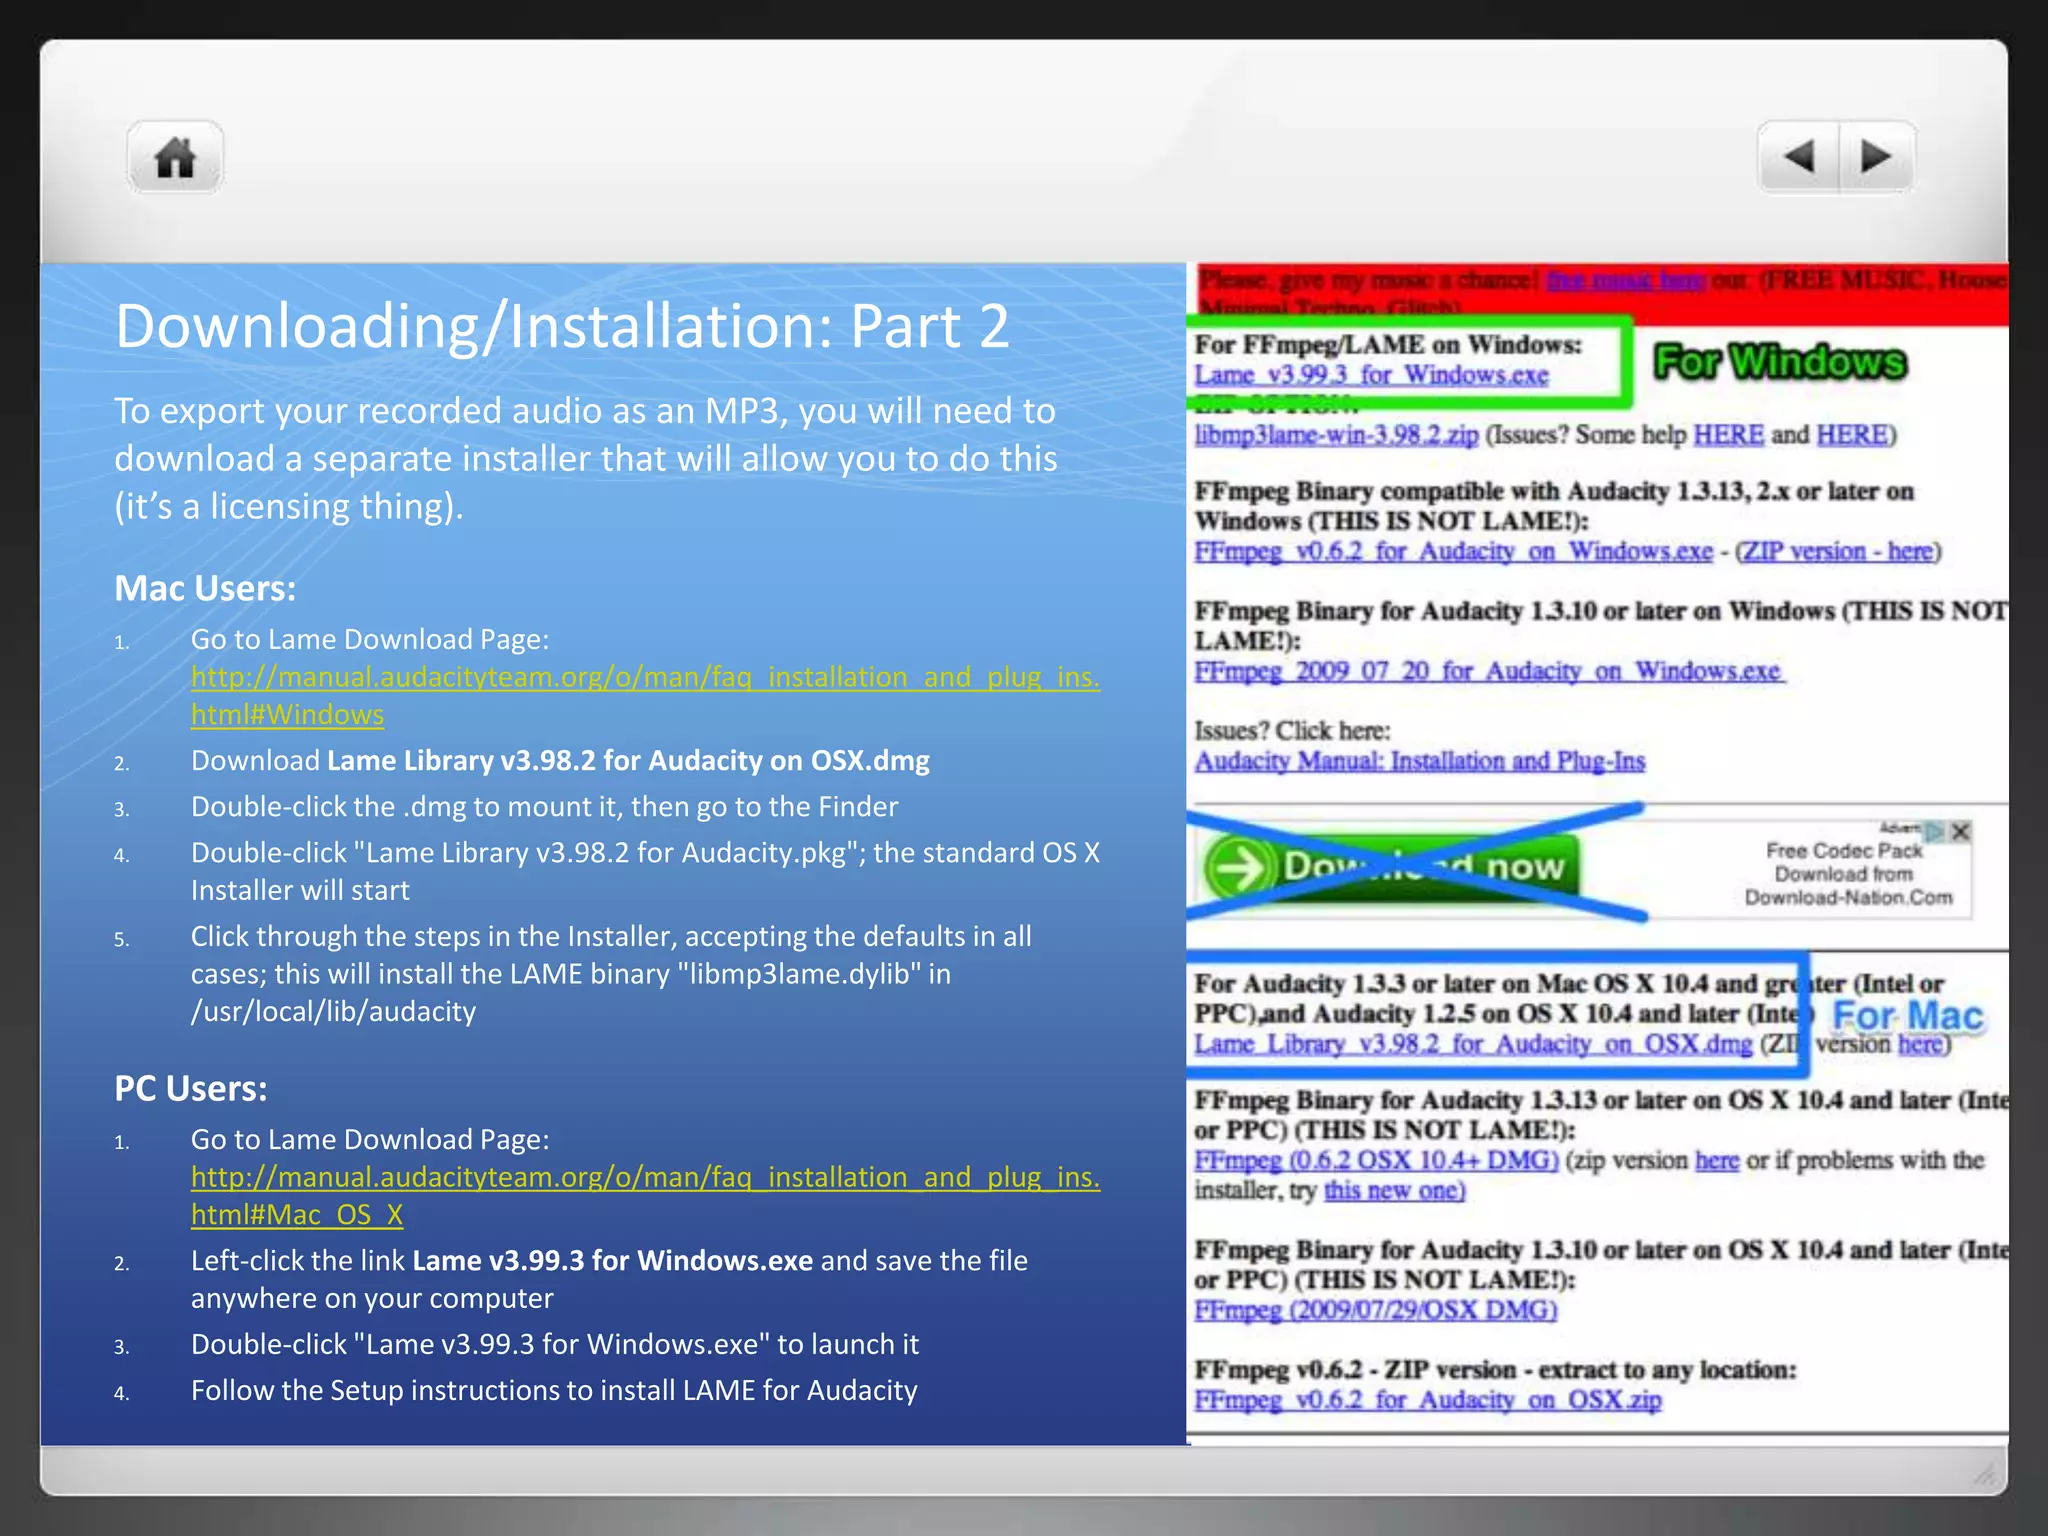Go to previous slide arrow
This screenshot has width=2048, height=1536.
[1799, 157]
